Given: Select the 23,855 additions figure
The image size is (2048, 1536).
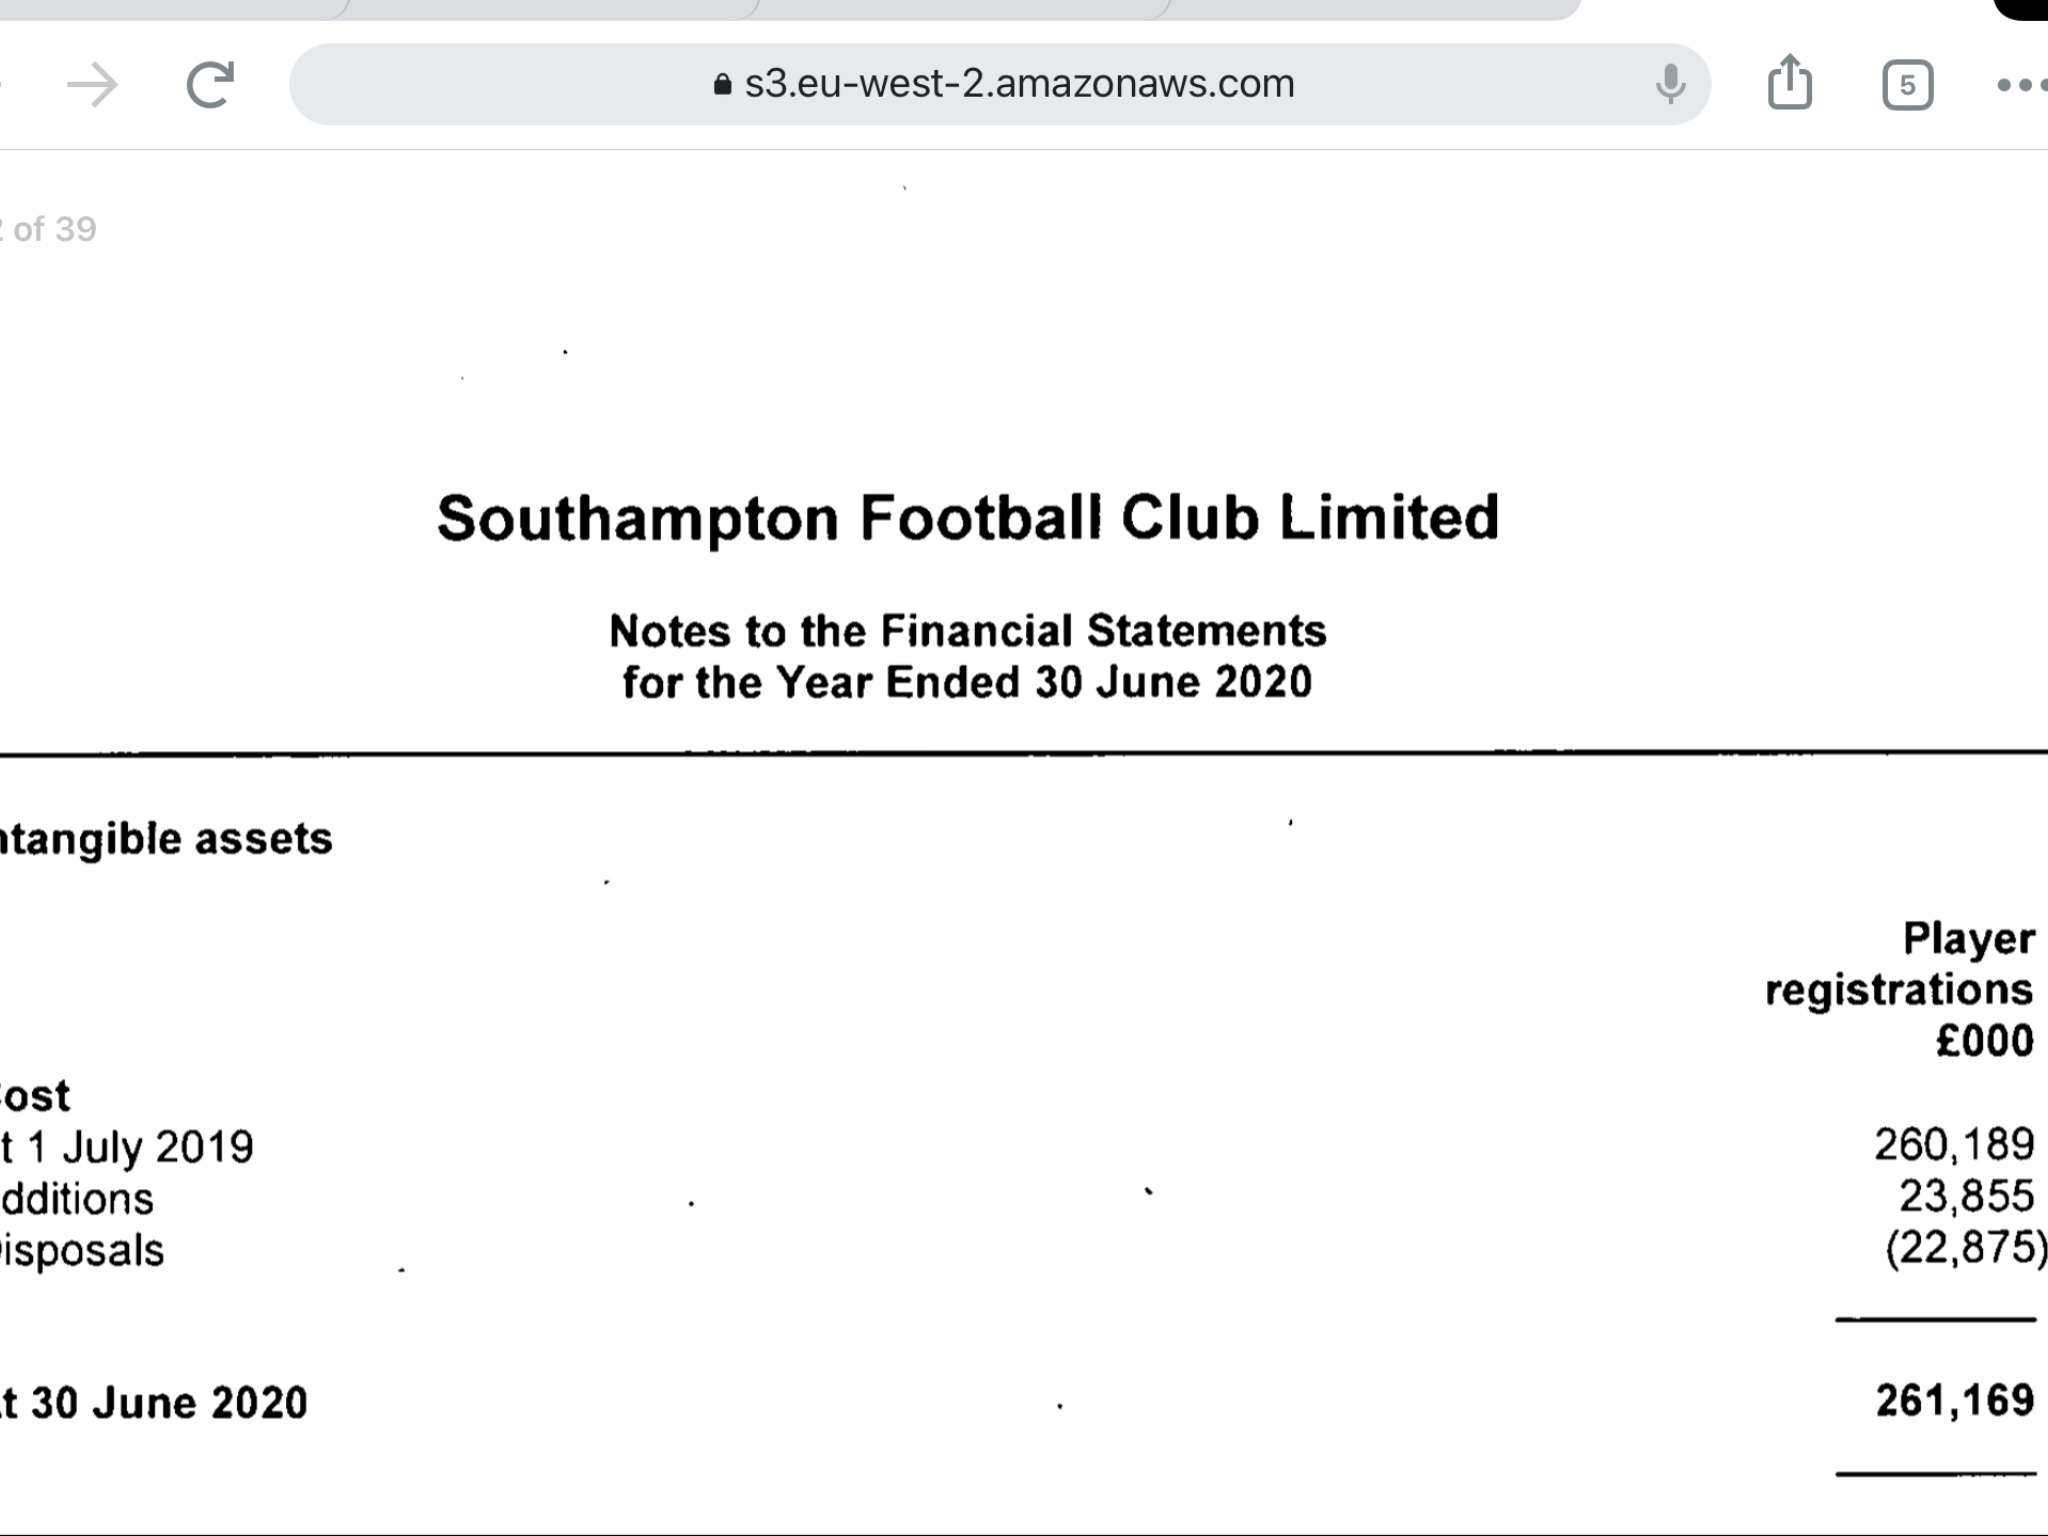Looking at the screenshot, I should [x=1967, y=1196].
